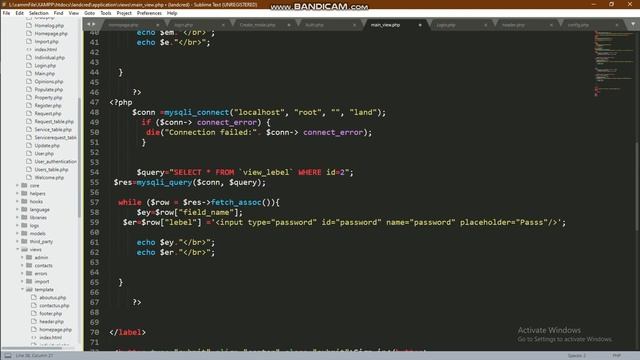Open Opinions.php in sidebar
The image size is (640, 360).
coord(49,82)
